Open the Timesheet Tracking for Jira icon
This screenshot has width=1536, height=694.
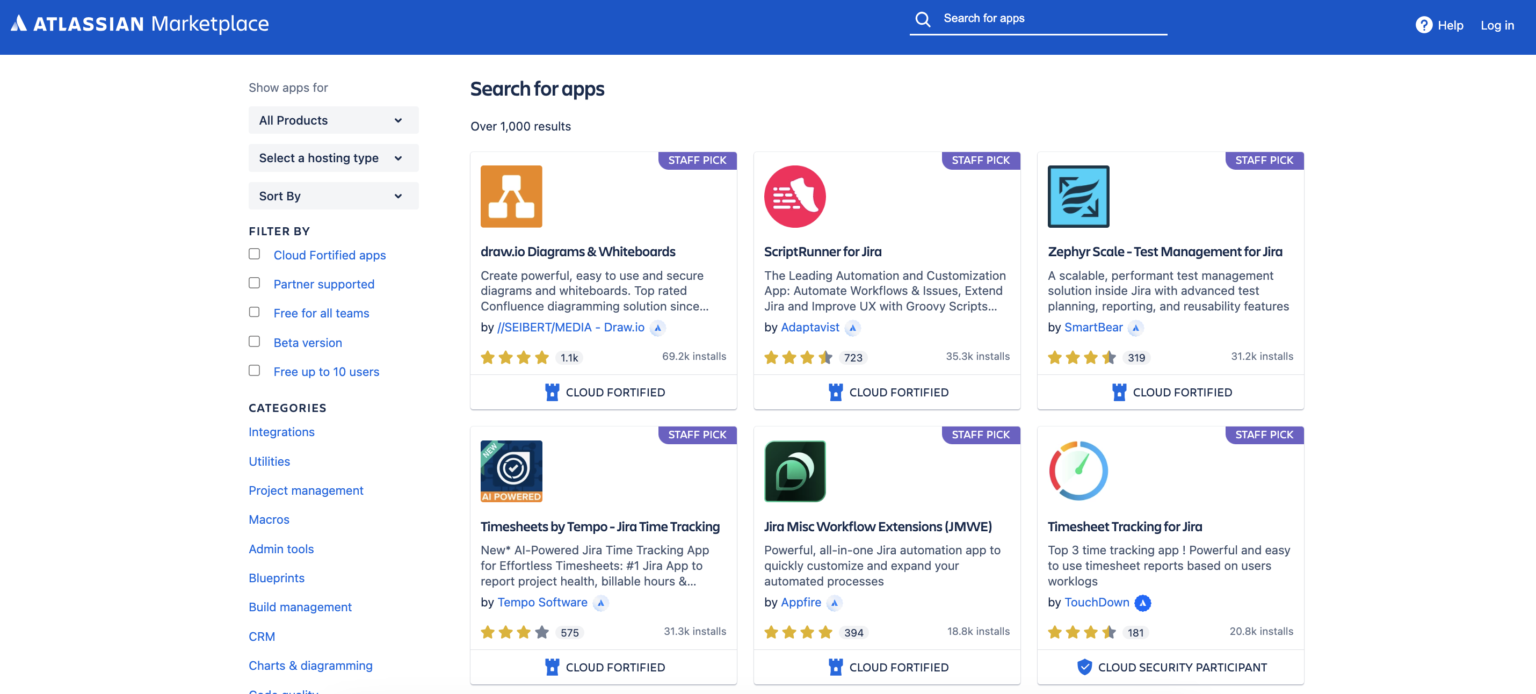(1078, 471)
